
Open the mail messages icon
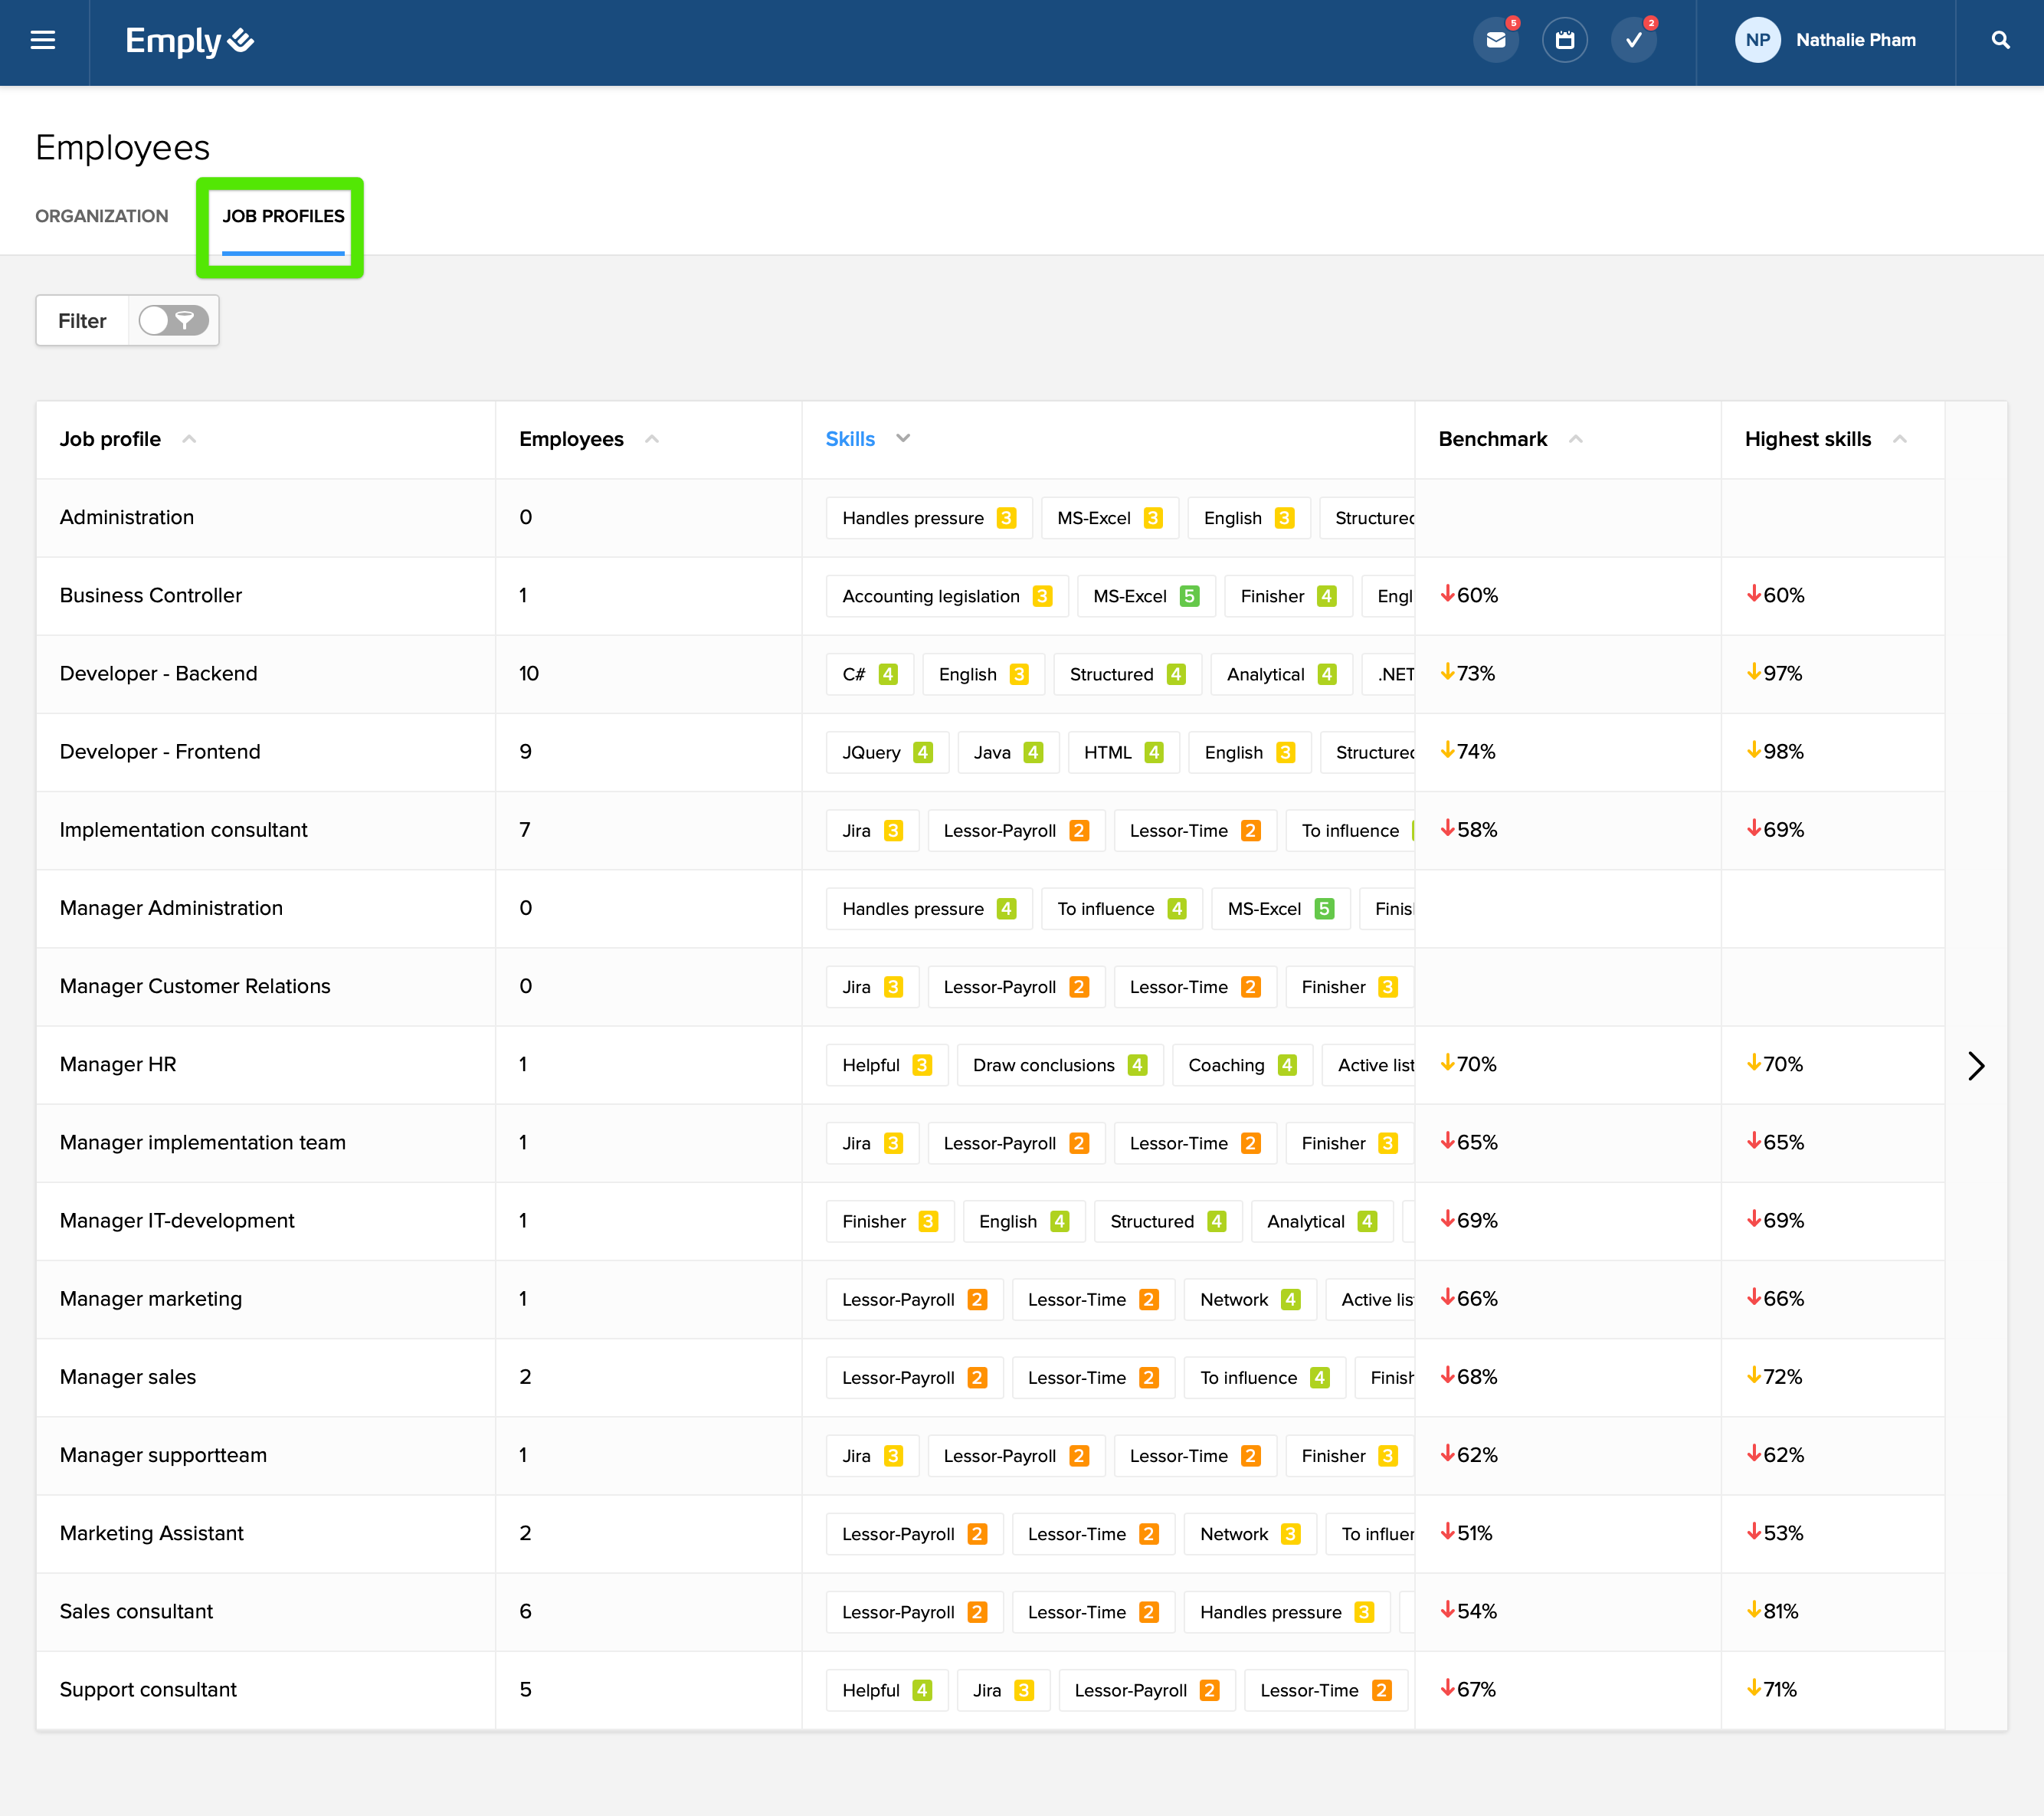1496,40
